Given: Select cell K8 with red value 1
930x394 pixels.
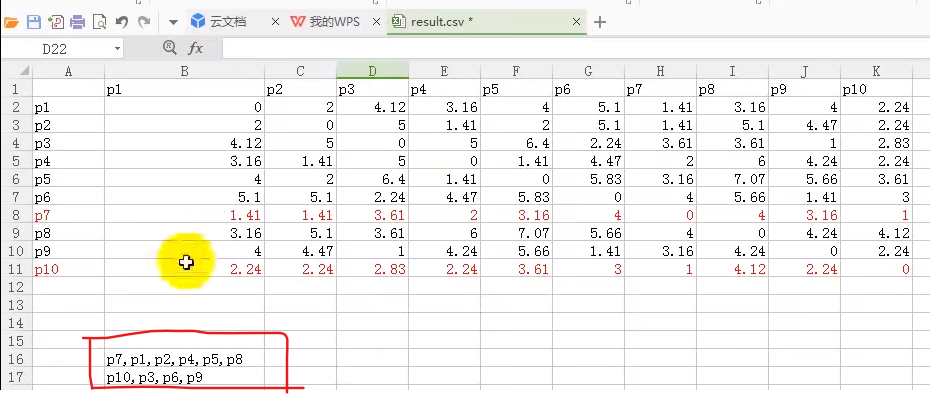Looking at the screenshot, I should point(877,215).
